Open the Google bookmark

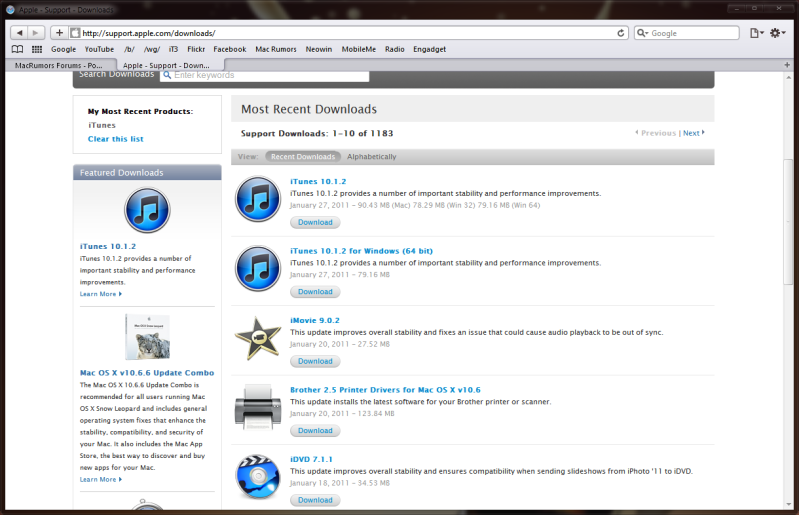pos(63,49)
